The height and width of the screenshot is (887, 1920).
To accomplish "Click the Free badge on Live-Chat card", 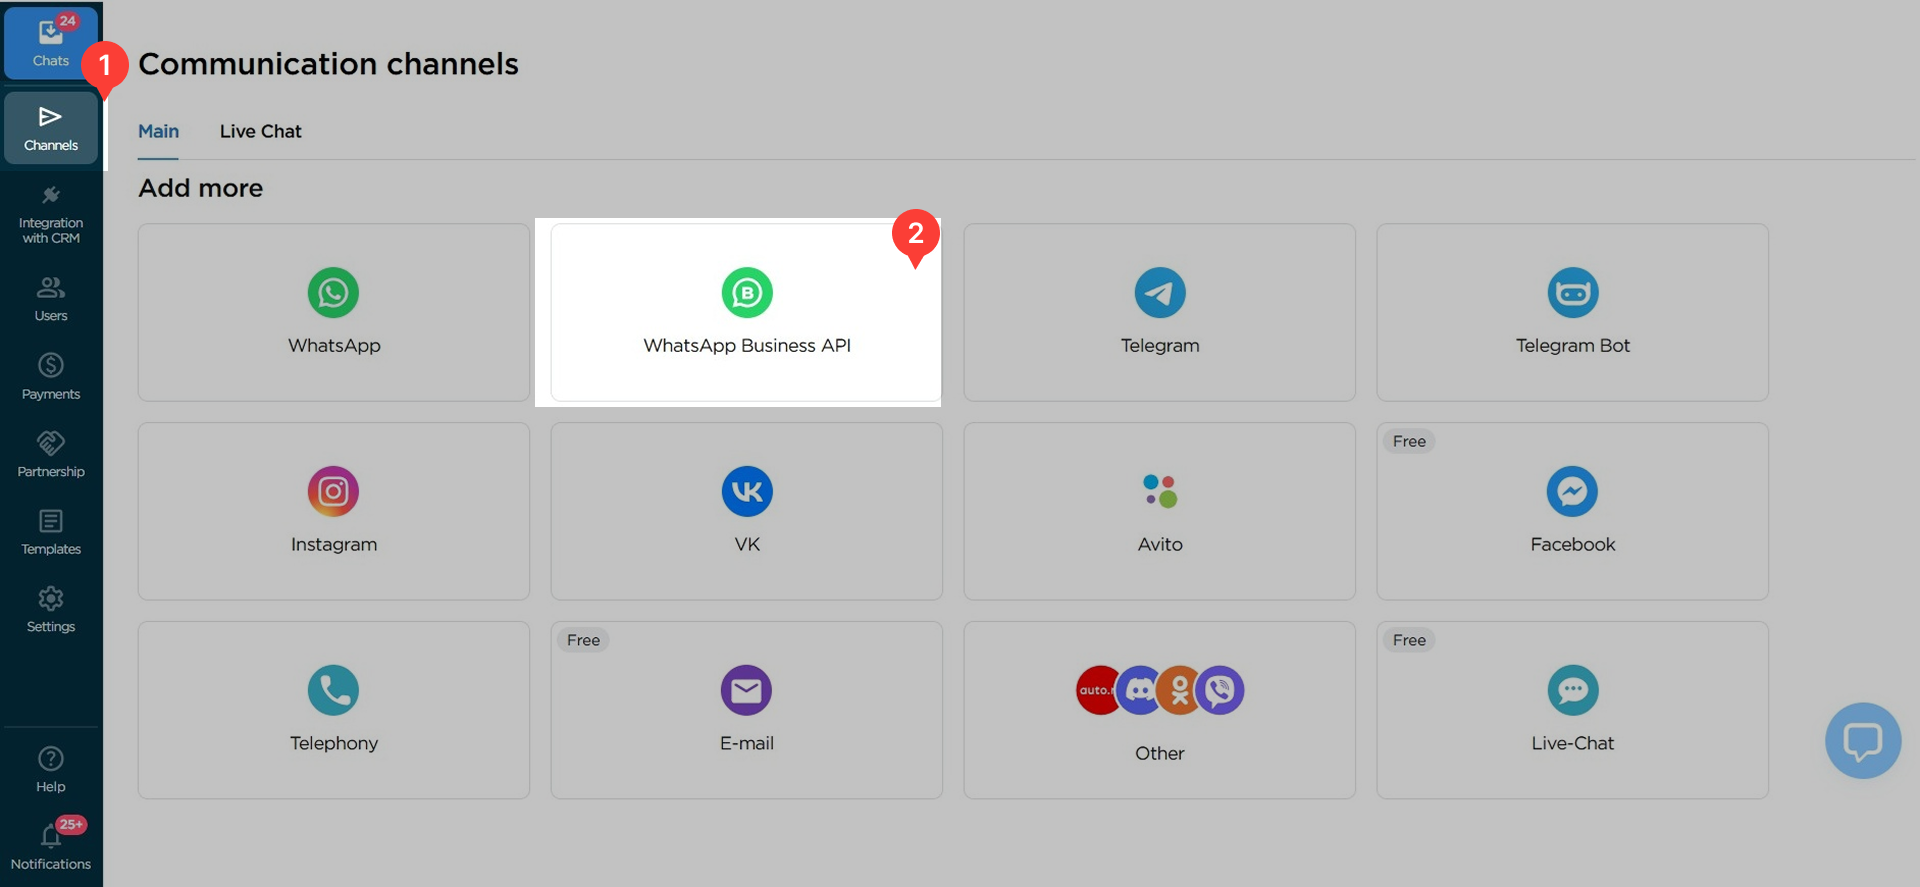I will coord(1409,640).
